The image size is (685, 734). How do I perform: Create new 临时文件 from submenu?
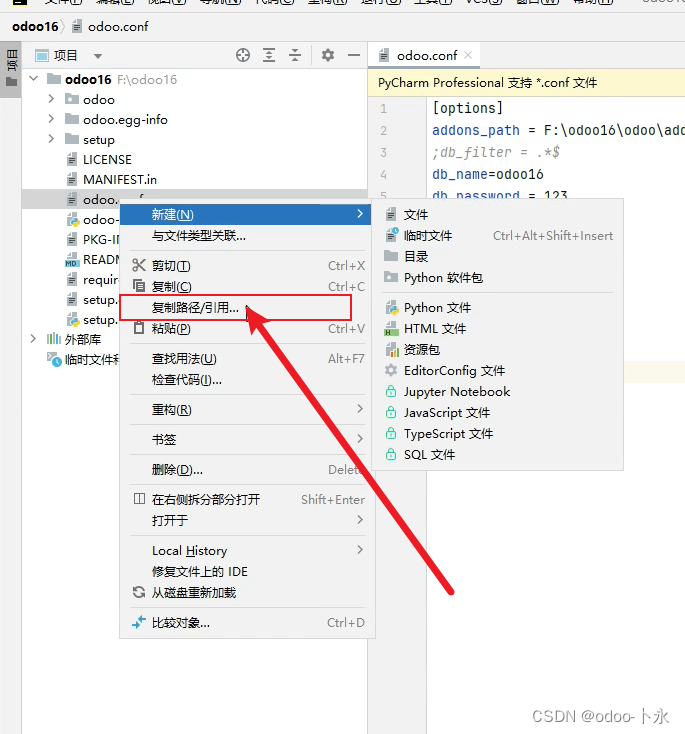pos(498,235)
